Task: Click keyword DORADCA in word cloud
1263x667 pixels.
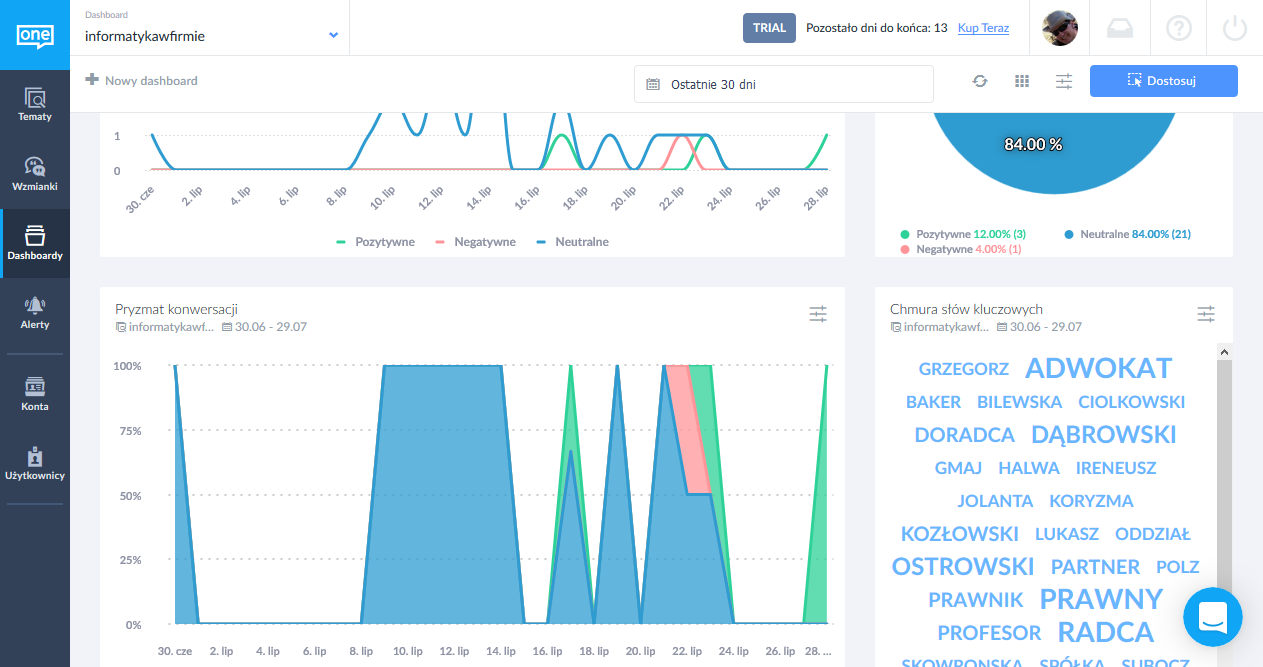Action: coord(965,435)
